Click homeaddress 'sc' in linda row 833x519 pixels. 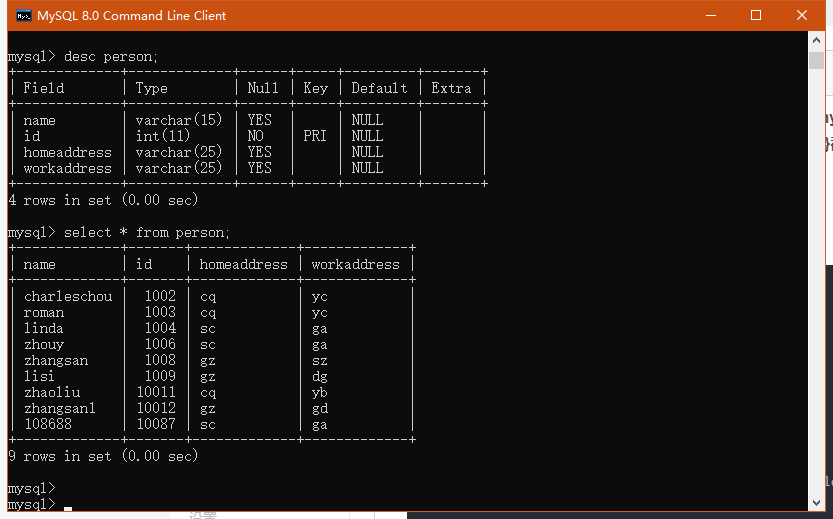click(208, 329)
